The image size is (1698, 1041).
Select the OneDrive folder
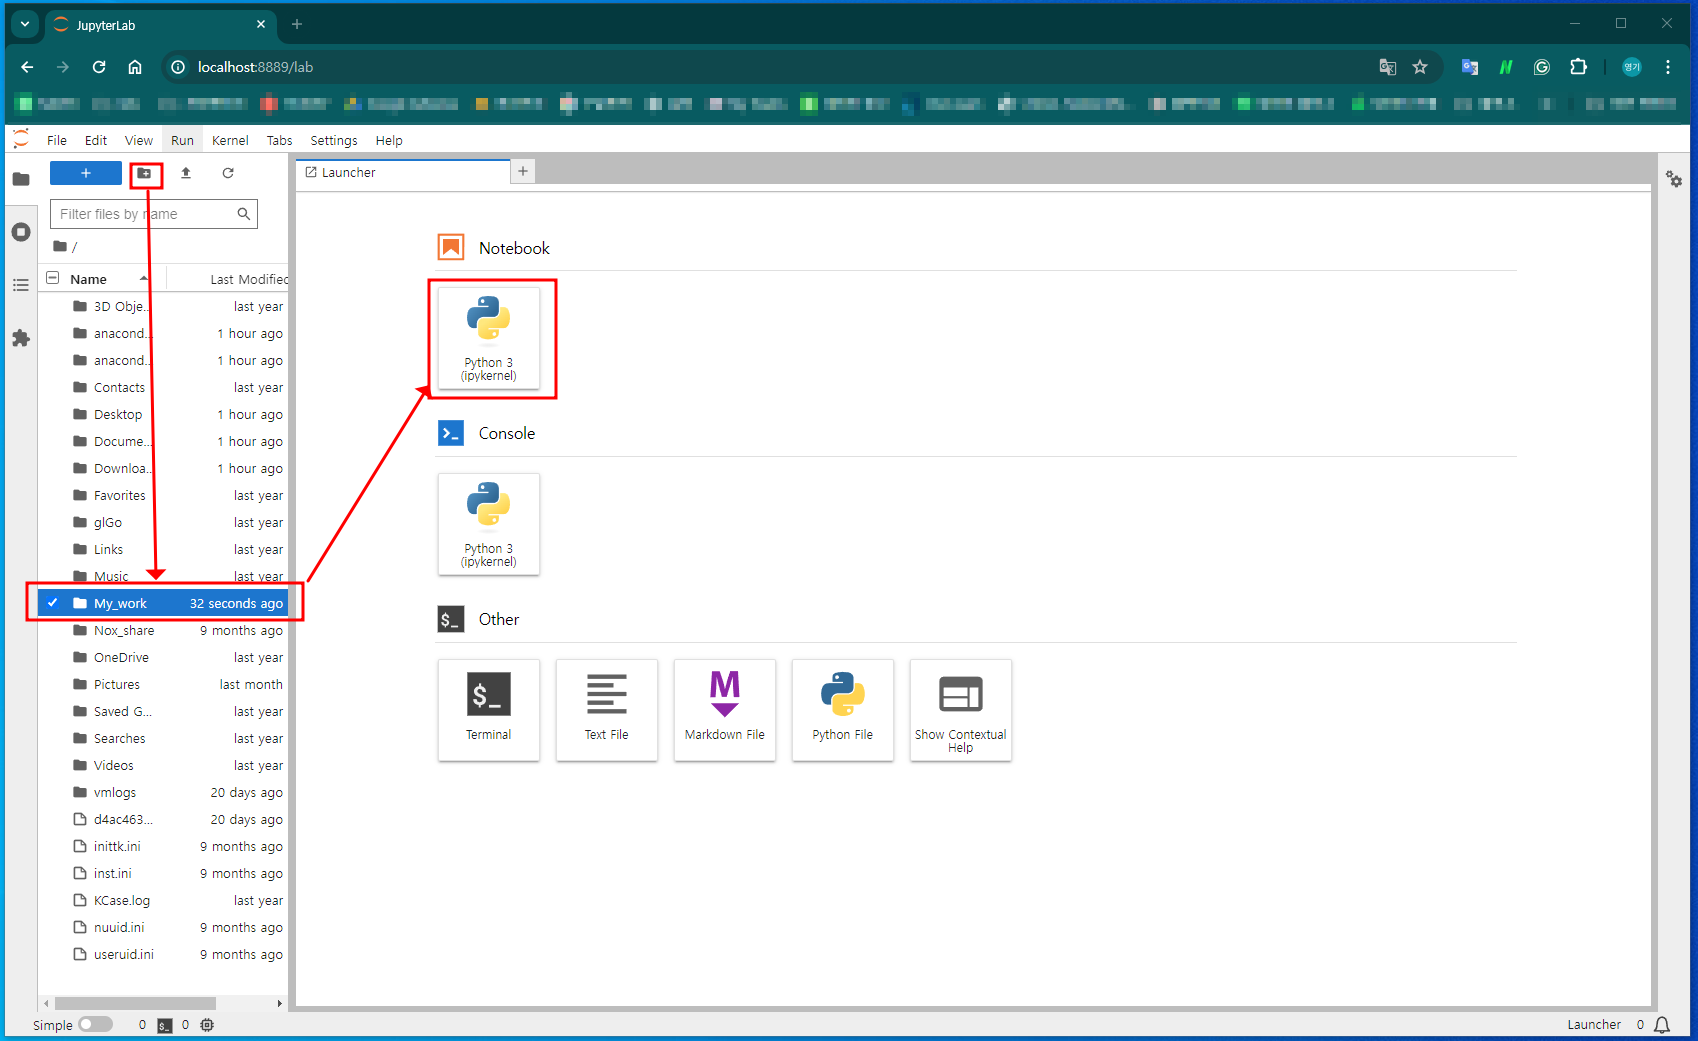pos(164,657)
